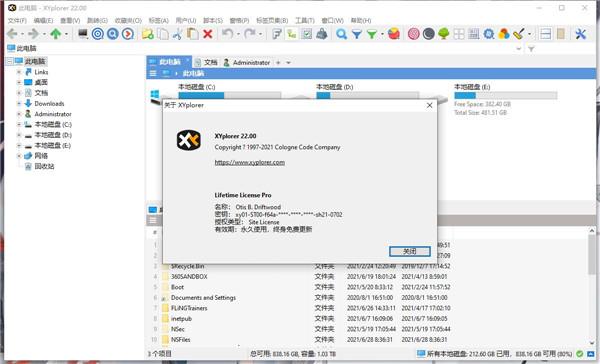Click the red X Delete icon
Image resolution: width=600 pixels, height=364 pixels.
point(208,34)
